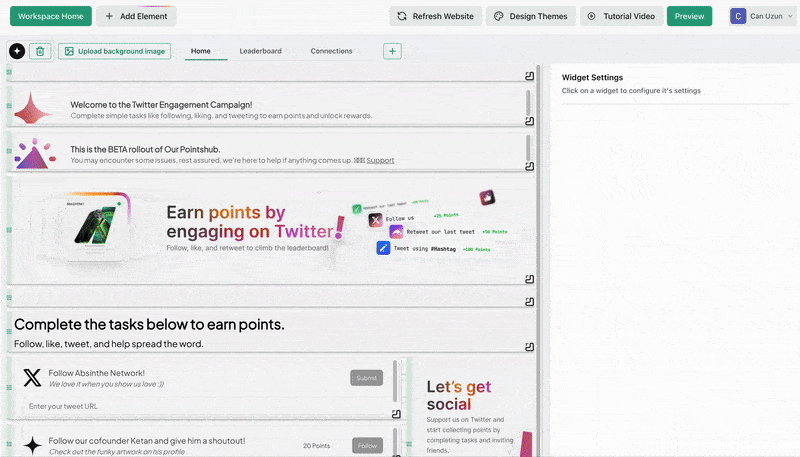The width and height of the screenshot is (800, 457).
Task: Click resize handle of the Earn points hero widget
Action: point(530,279)
